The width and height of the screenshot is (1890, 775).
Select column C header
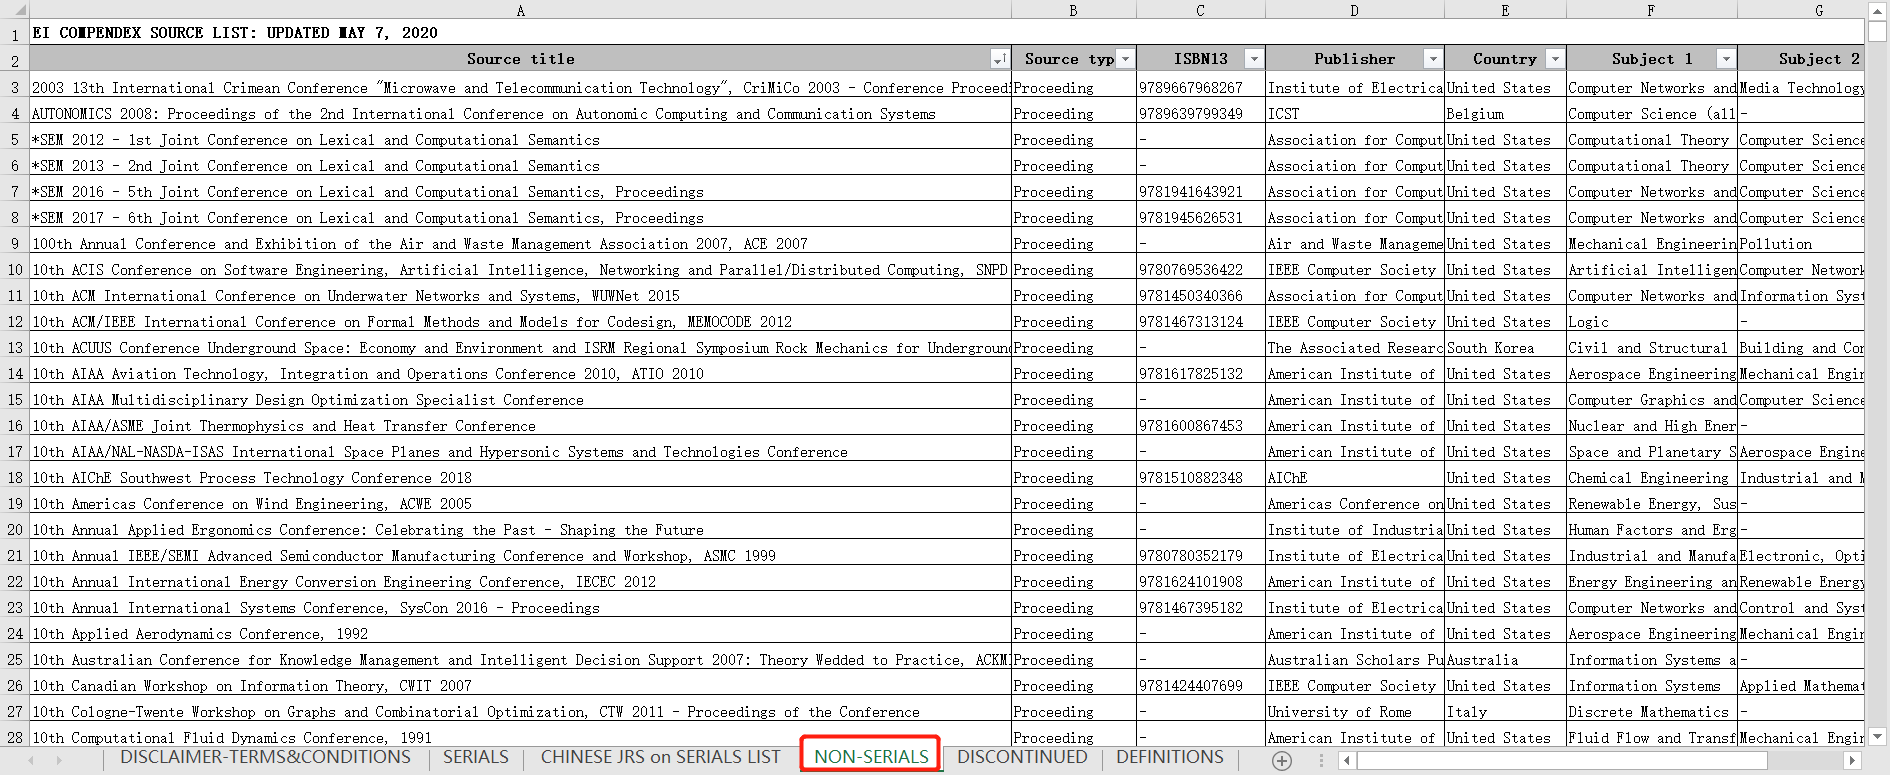(x=1201, y=10)
